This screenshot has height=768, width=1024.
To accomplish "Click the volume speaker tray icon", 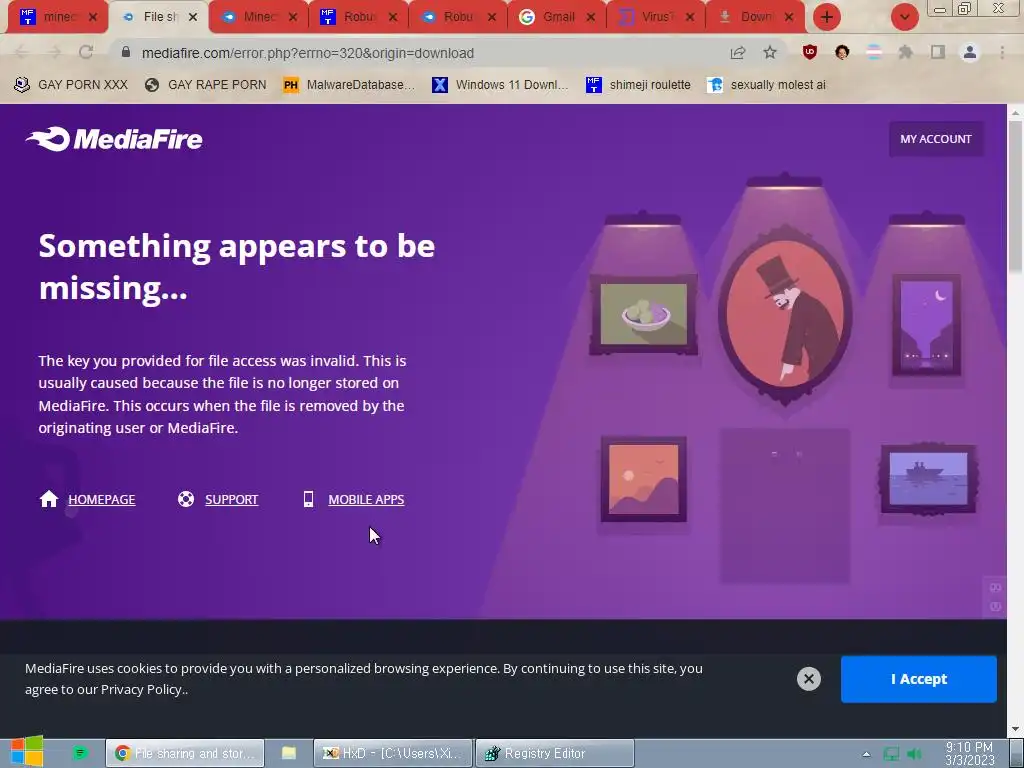I will (x=914, y=754).
